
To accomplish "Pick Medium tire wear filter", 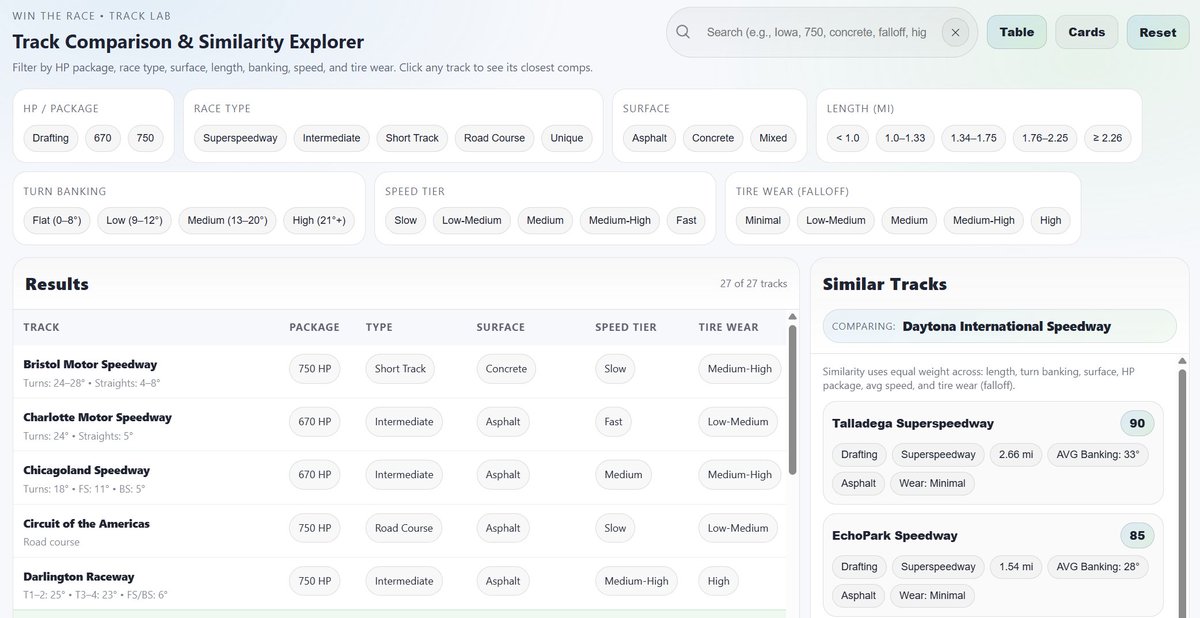I will point(909,220).
